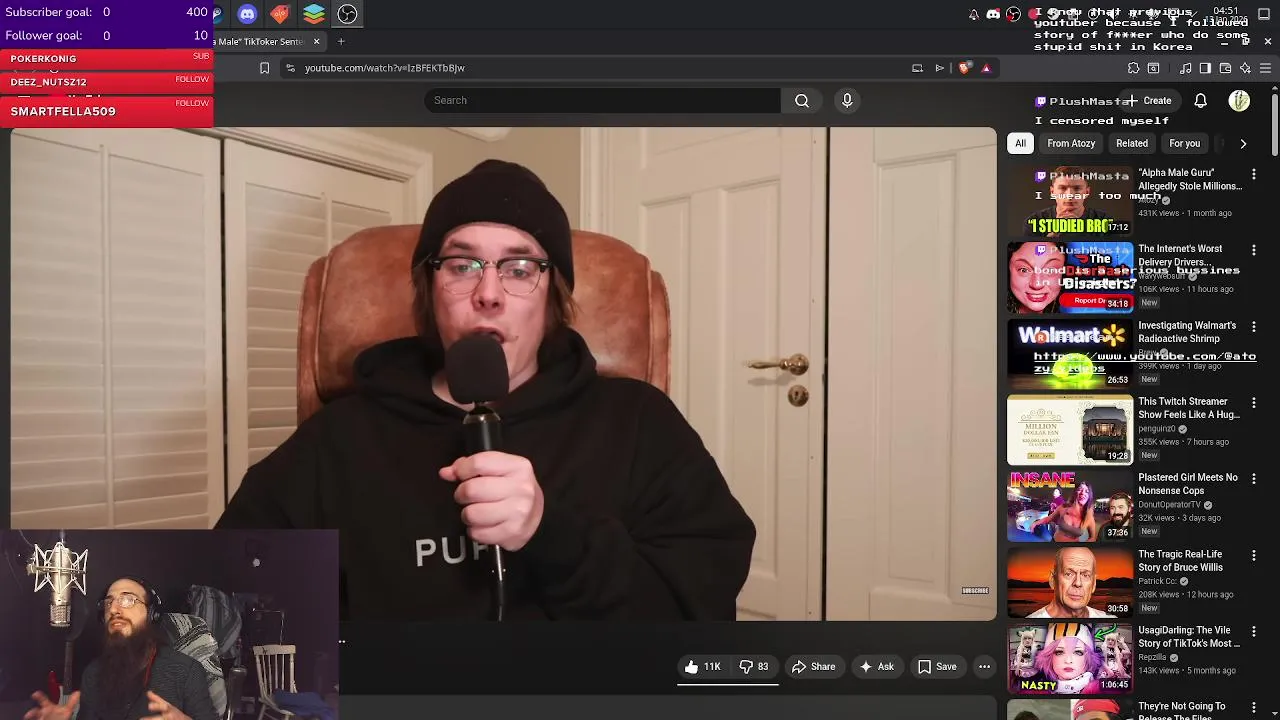The image size is (1280, 720).
Task: Select the All filter chip
Action: [1020, 143]
